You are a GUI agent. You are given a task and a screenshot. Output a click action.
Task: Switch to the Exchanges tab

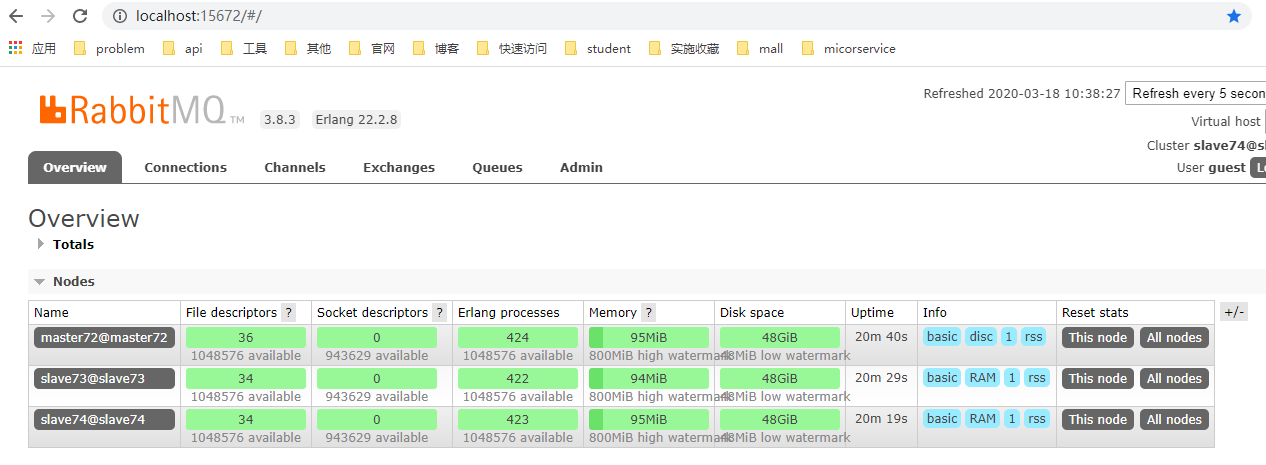399,167
